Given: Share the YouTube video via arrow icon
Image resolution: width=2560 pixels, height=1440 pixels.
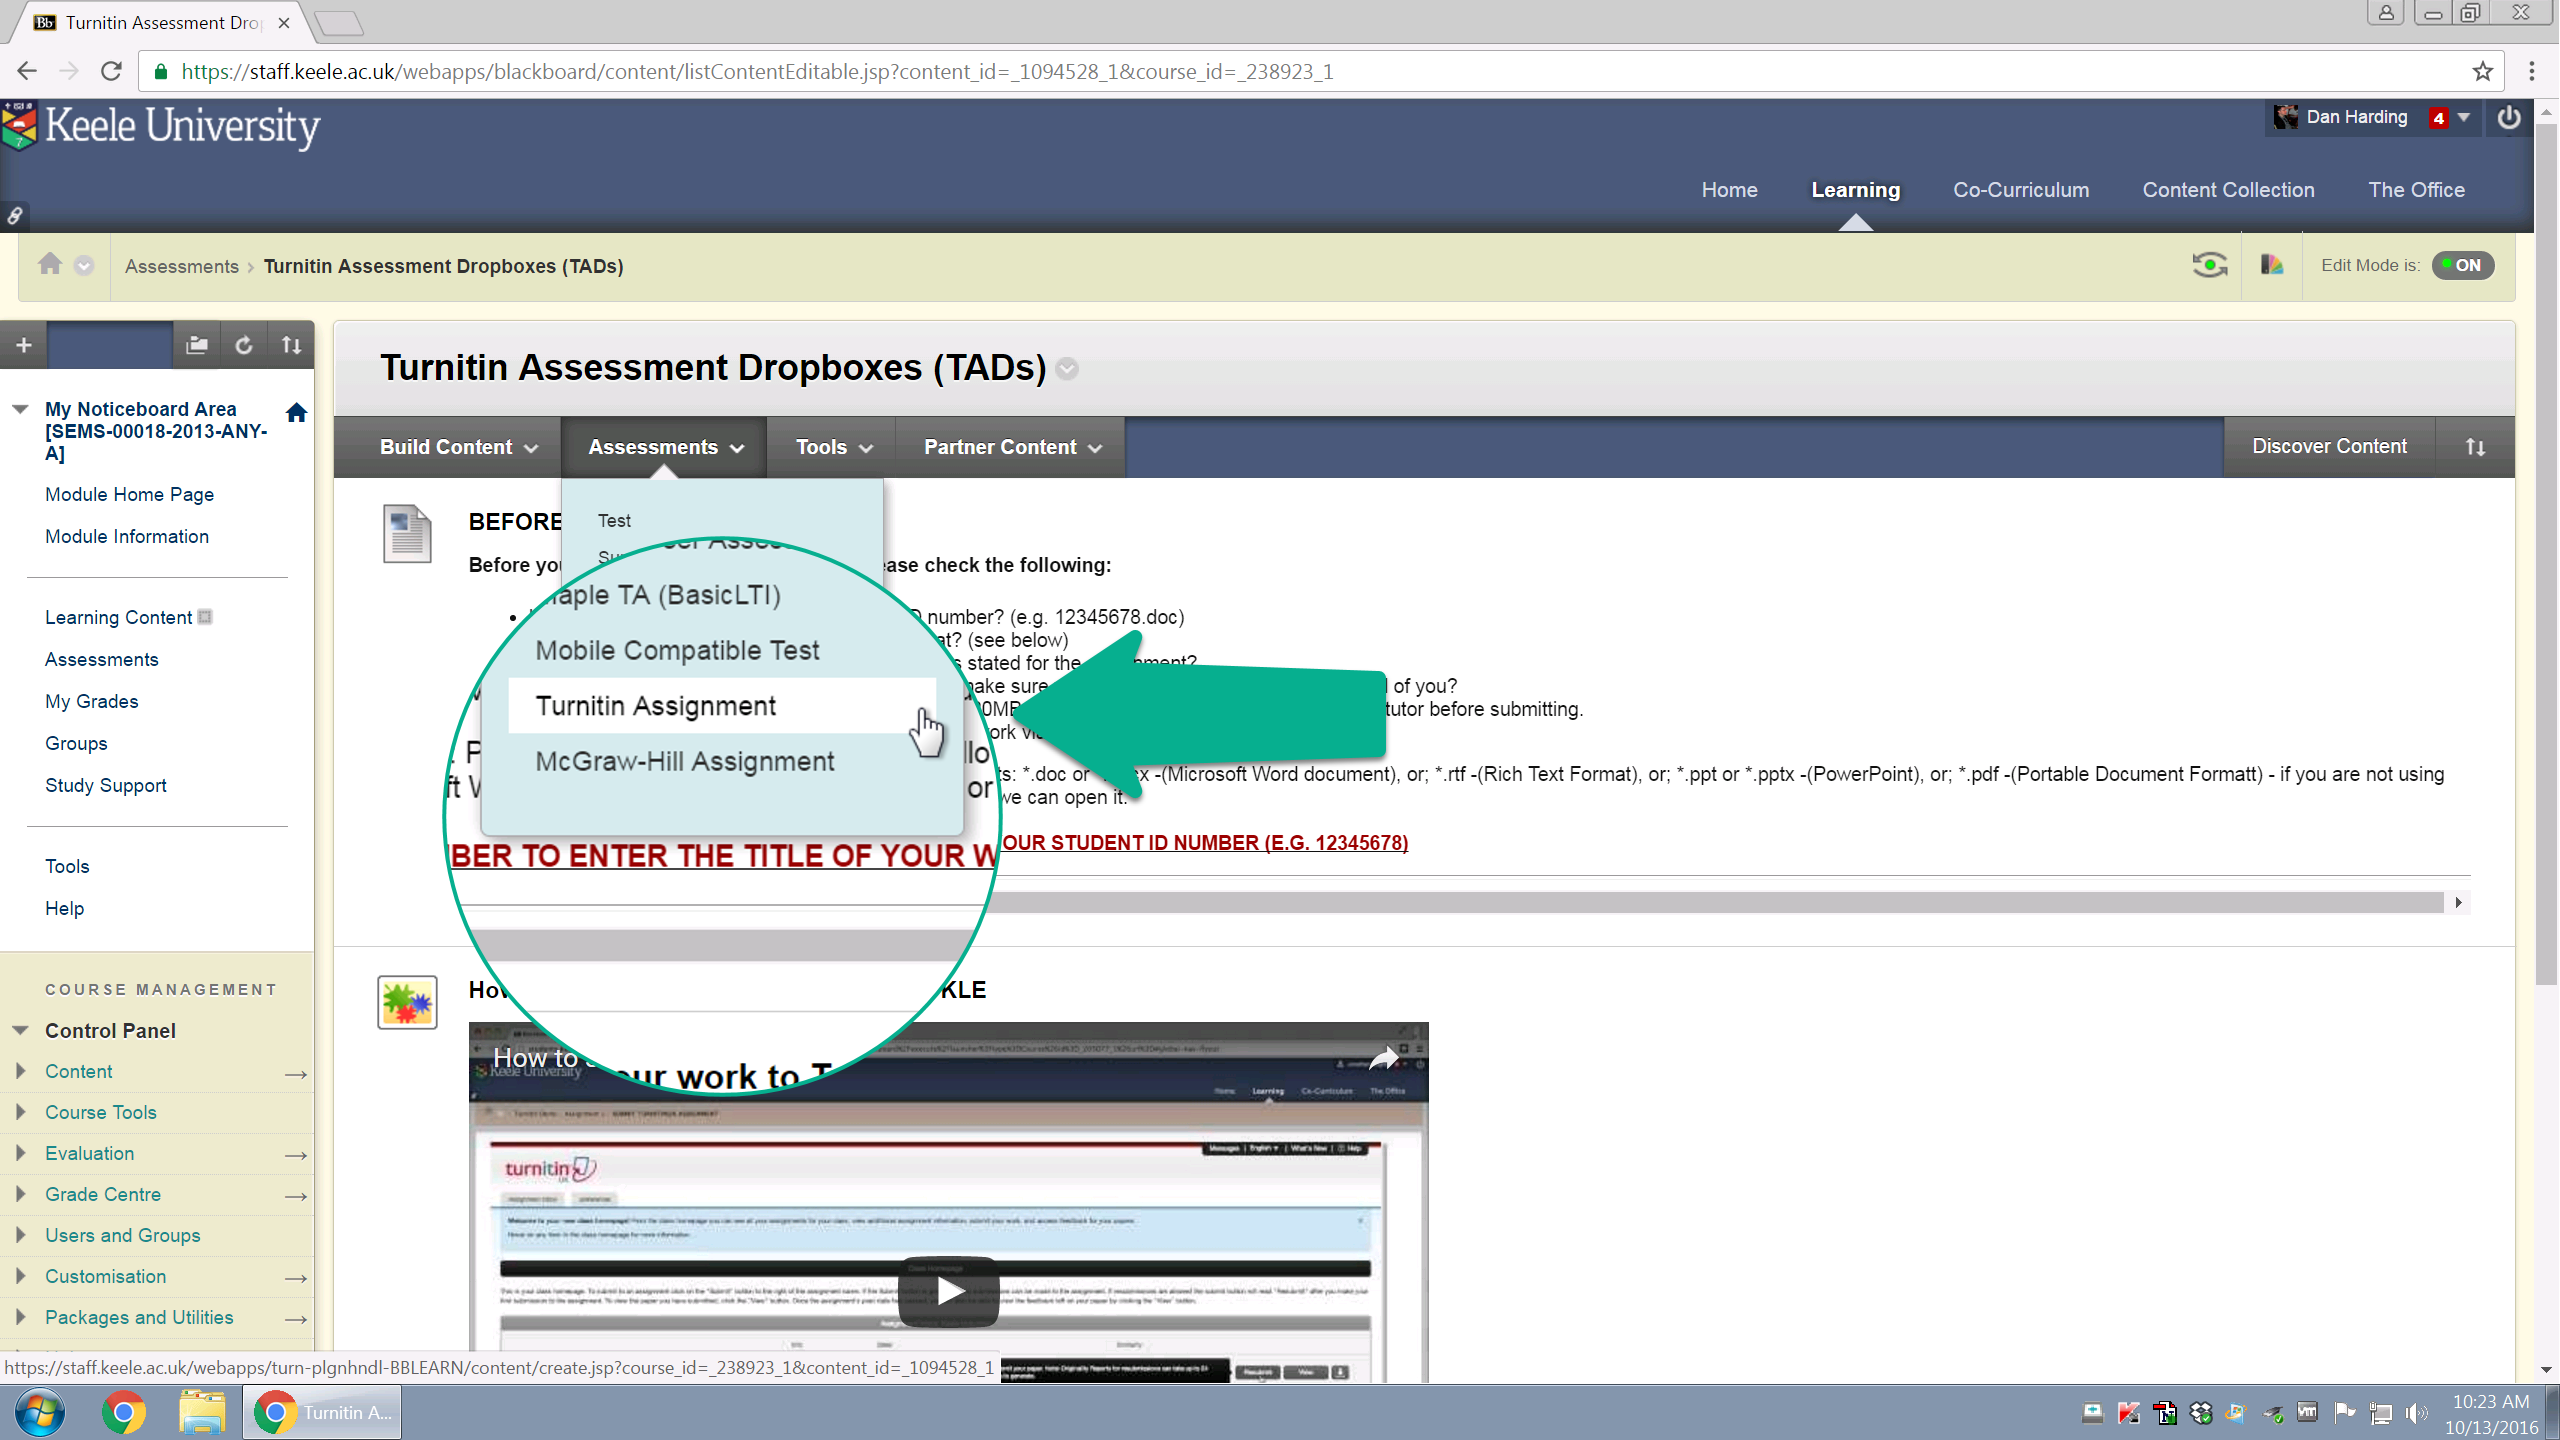Looking at the screenshot, I should click(x=1384, y=1057).
